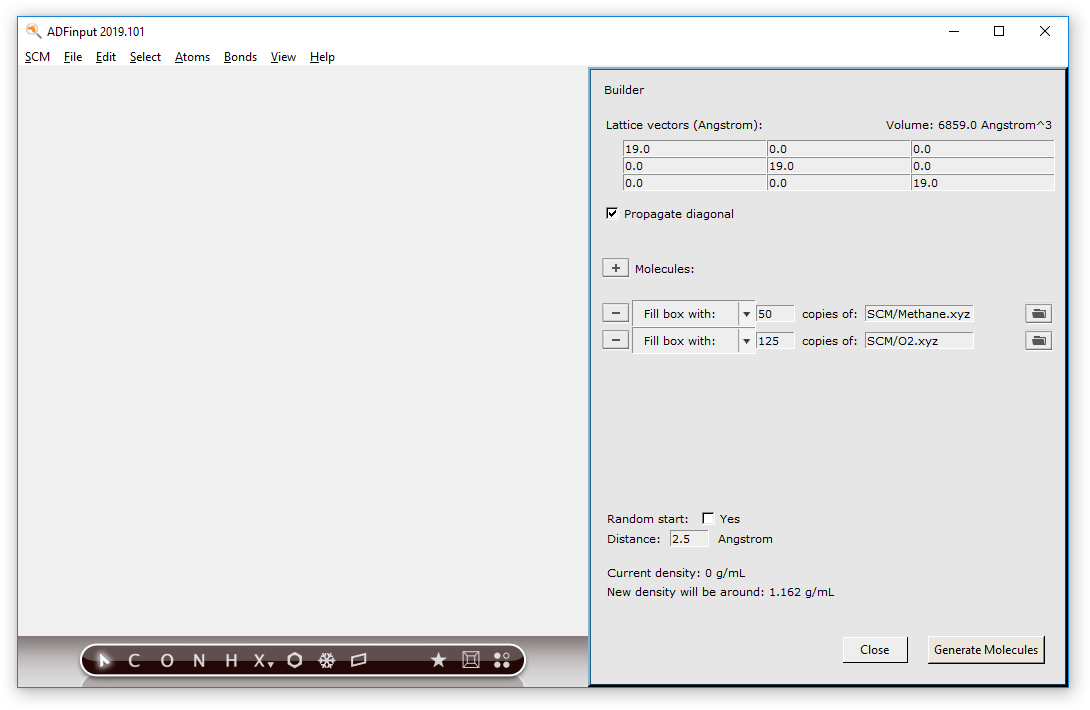Open the SCM menu
Viewport: 1090px width, 710px height.
38,57
